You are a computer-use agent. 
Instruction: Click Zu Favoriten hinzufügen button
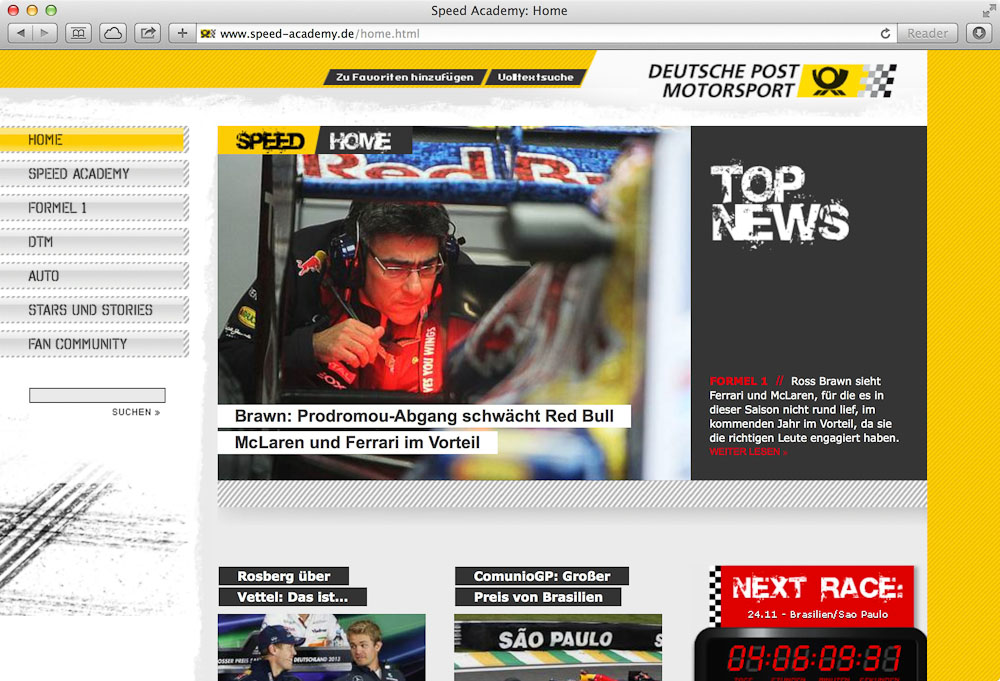[405, 77]
